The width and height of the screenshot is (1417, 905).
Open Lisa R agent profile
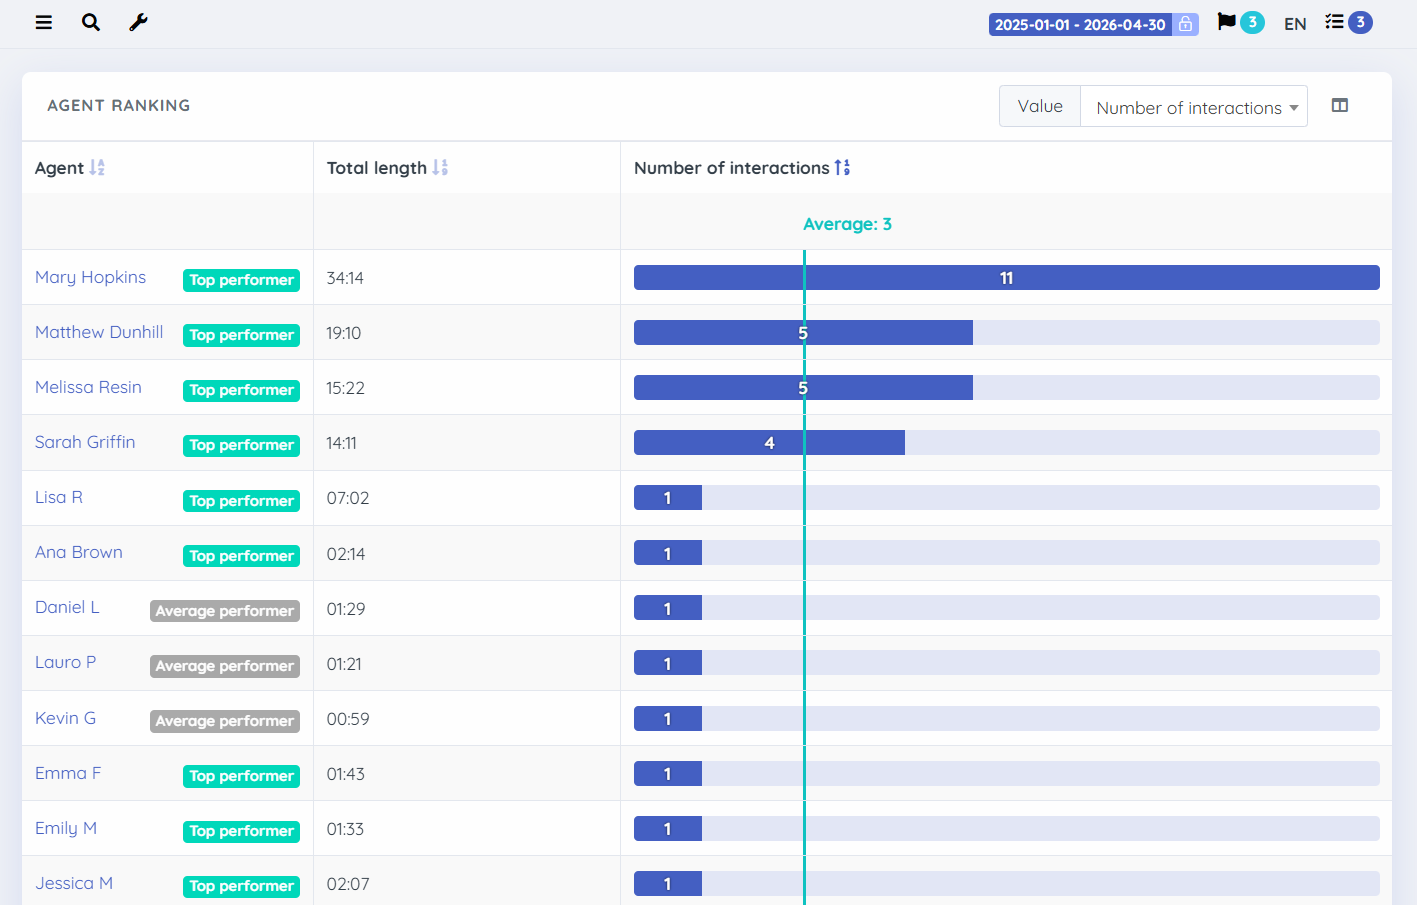(59, 497)
